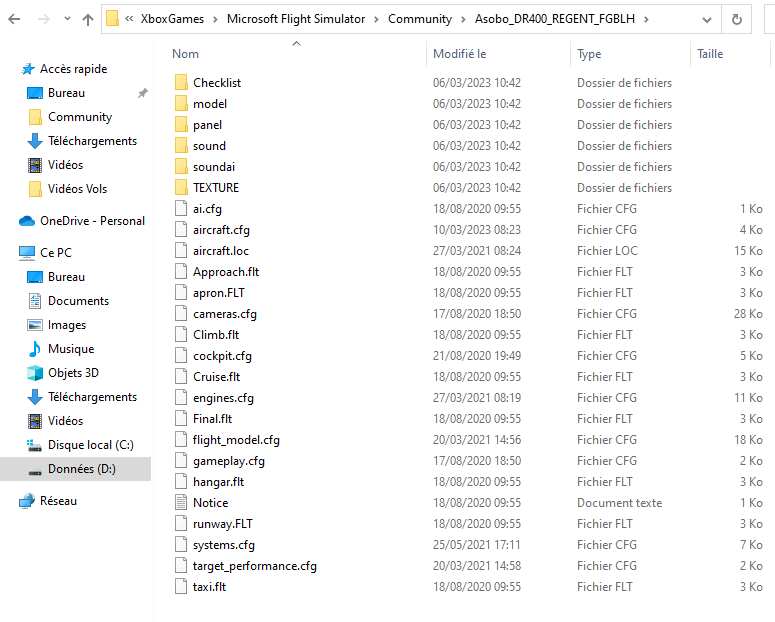Select the model folder icon

click(x=181, y=104)
